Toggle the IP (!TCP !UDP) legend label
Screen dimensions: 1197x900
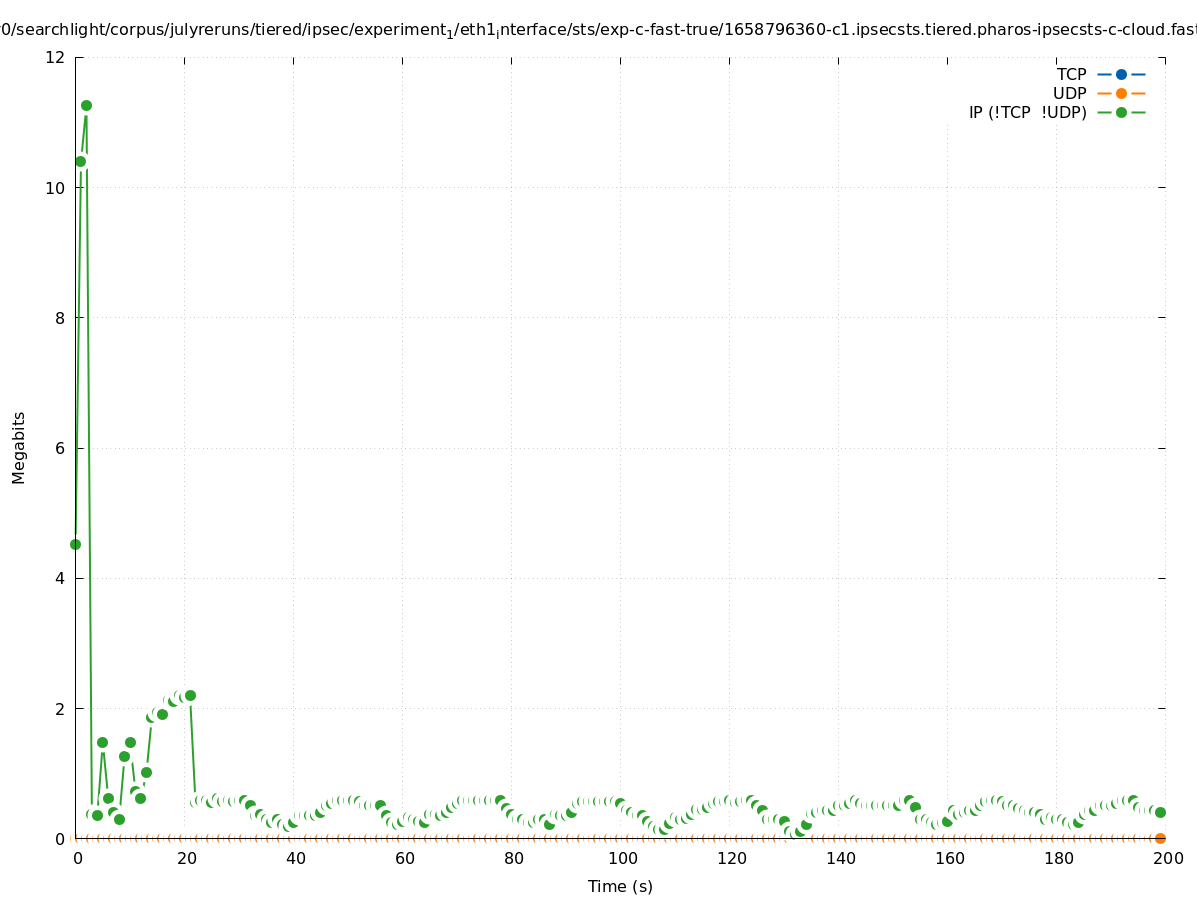click(1027, 112)
